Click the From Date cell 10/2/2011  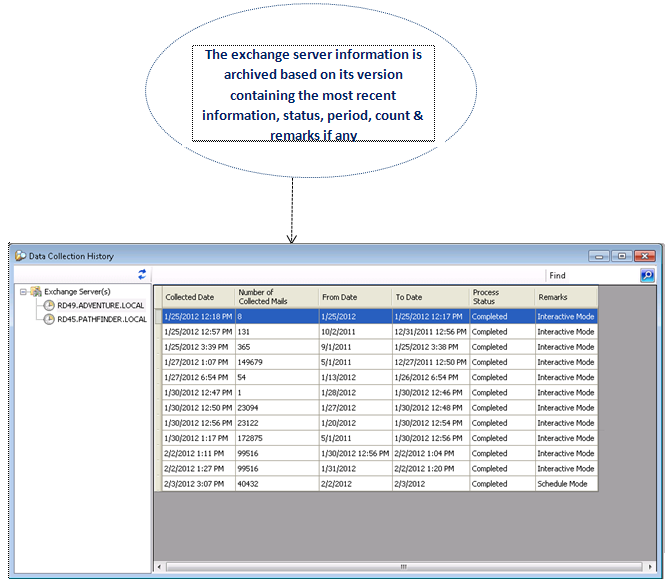tap(355, 332)
